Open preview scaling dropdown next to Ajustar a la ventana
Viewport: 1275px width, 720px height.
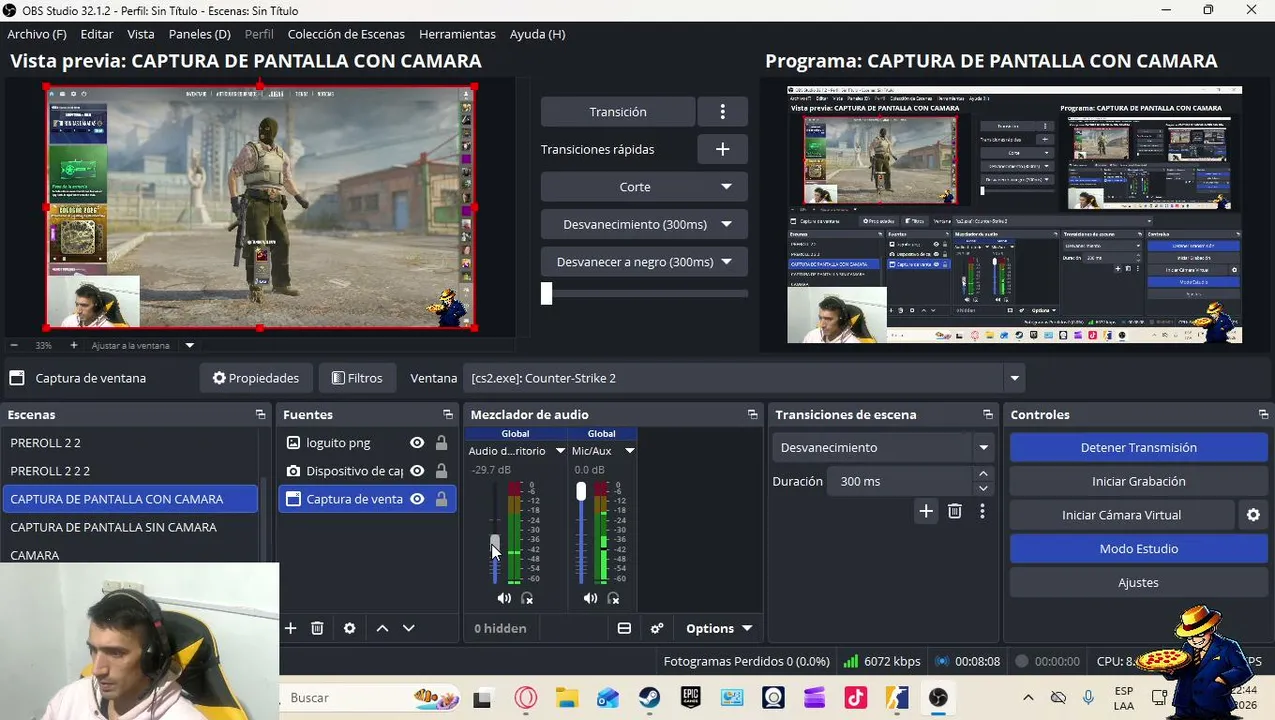pyautogui.click(x=189, y=345)
